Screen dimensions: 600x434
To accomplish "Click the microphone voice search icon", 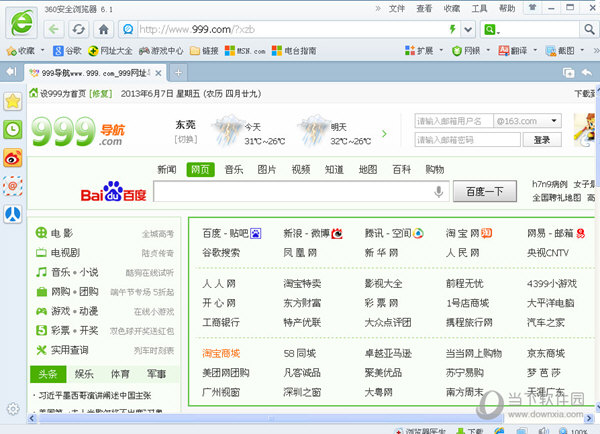I will coord(439,191).
